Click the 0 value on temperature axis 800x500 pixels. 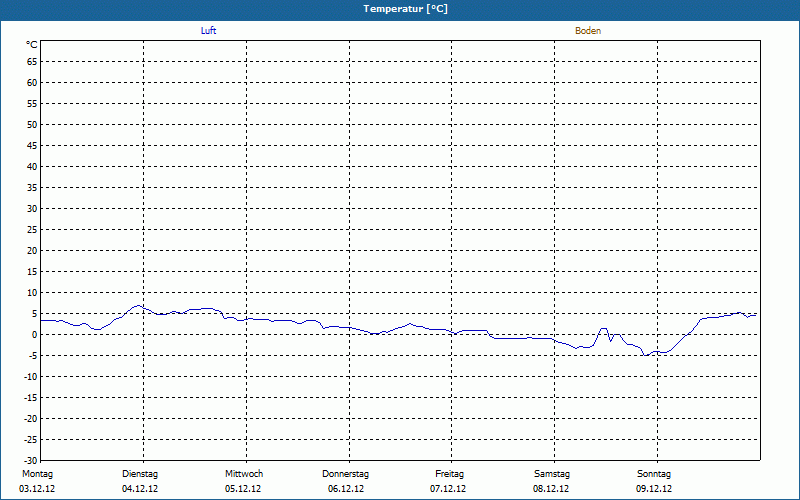coord(35,335)
